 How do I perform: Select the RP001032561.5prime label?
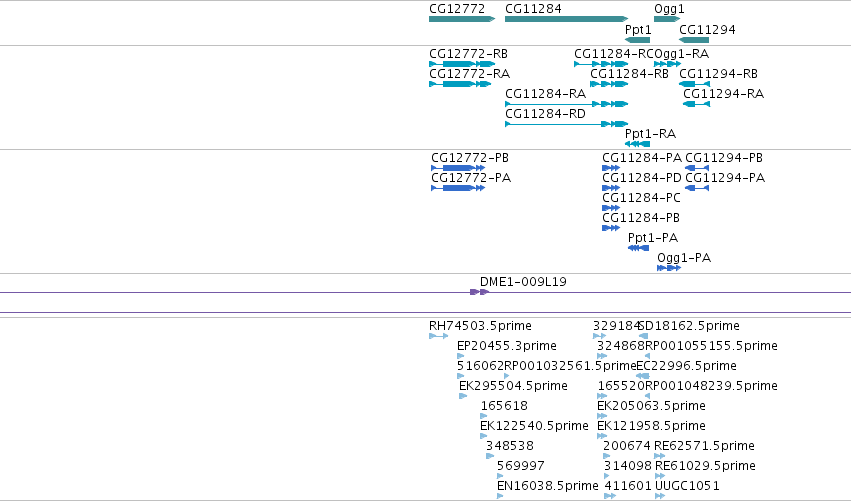pos(570,366)
